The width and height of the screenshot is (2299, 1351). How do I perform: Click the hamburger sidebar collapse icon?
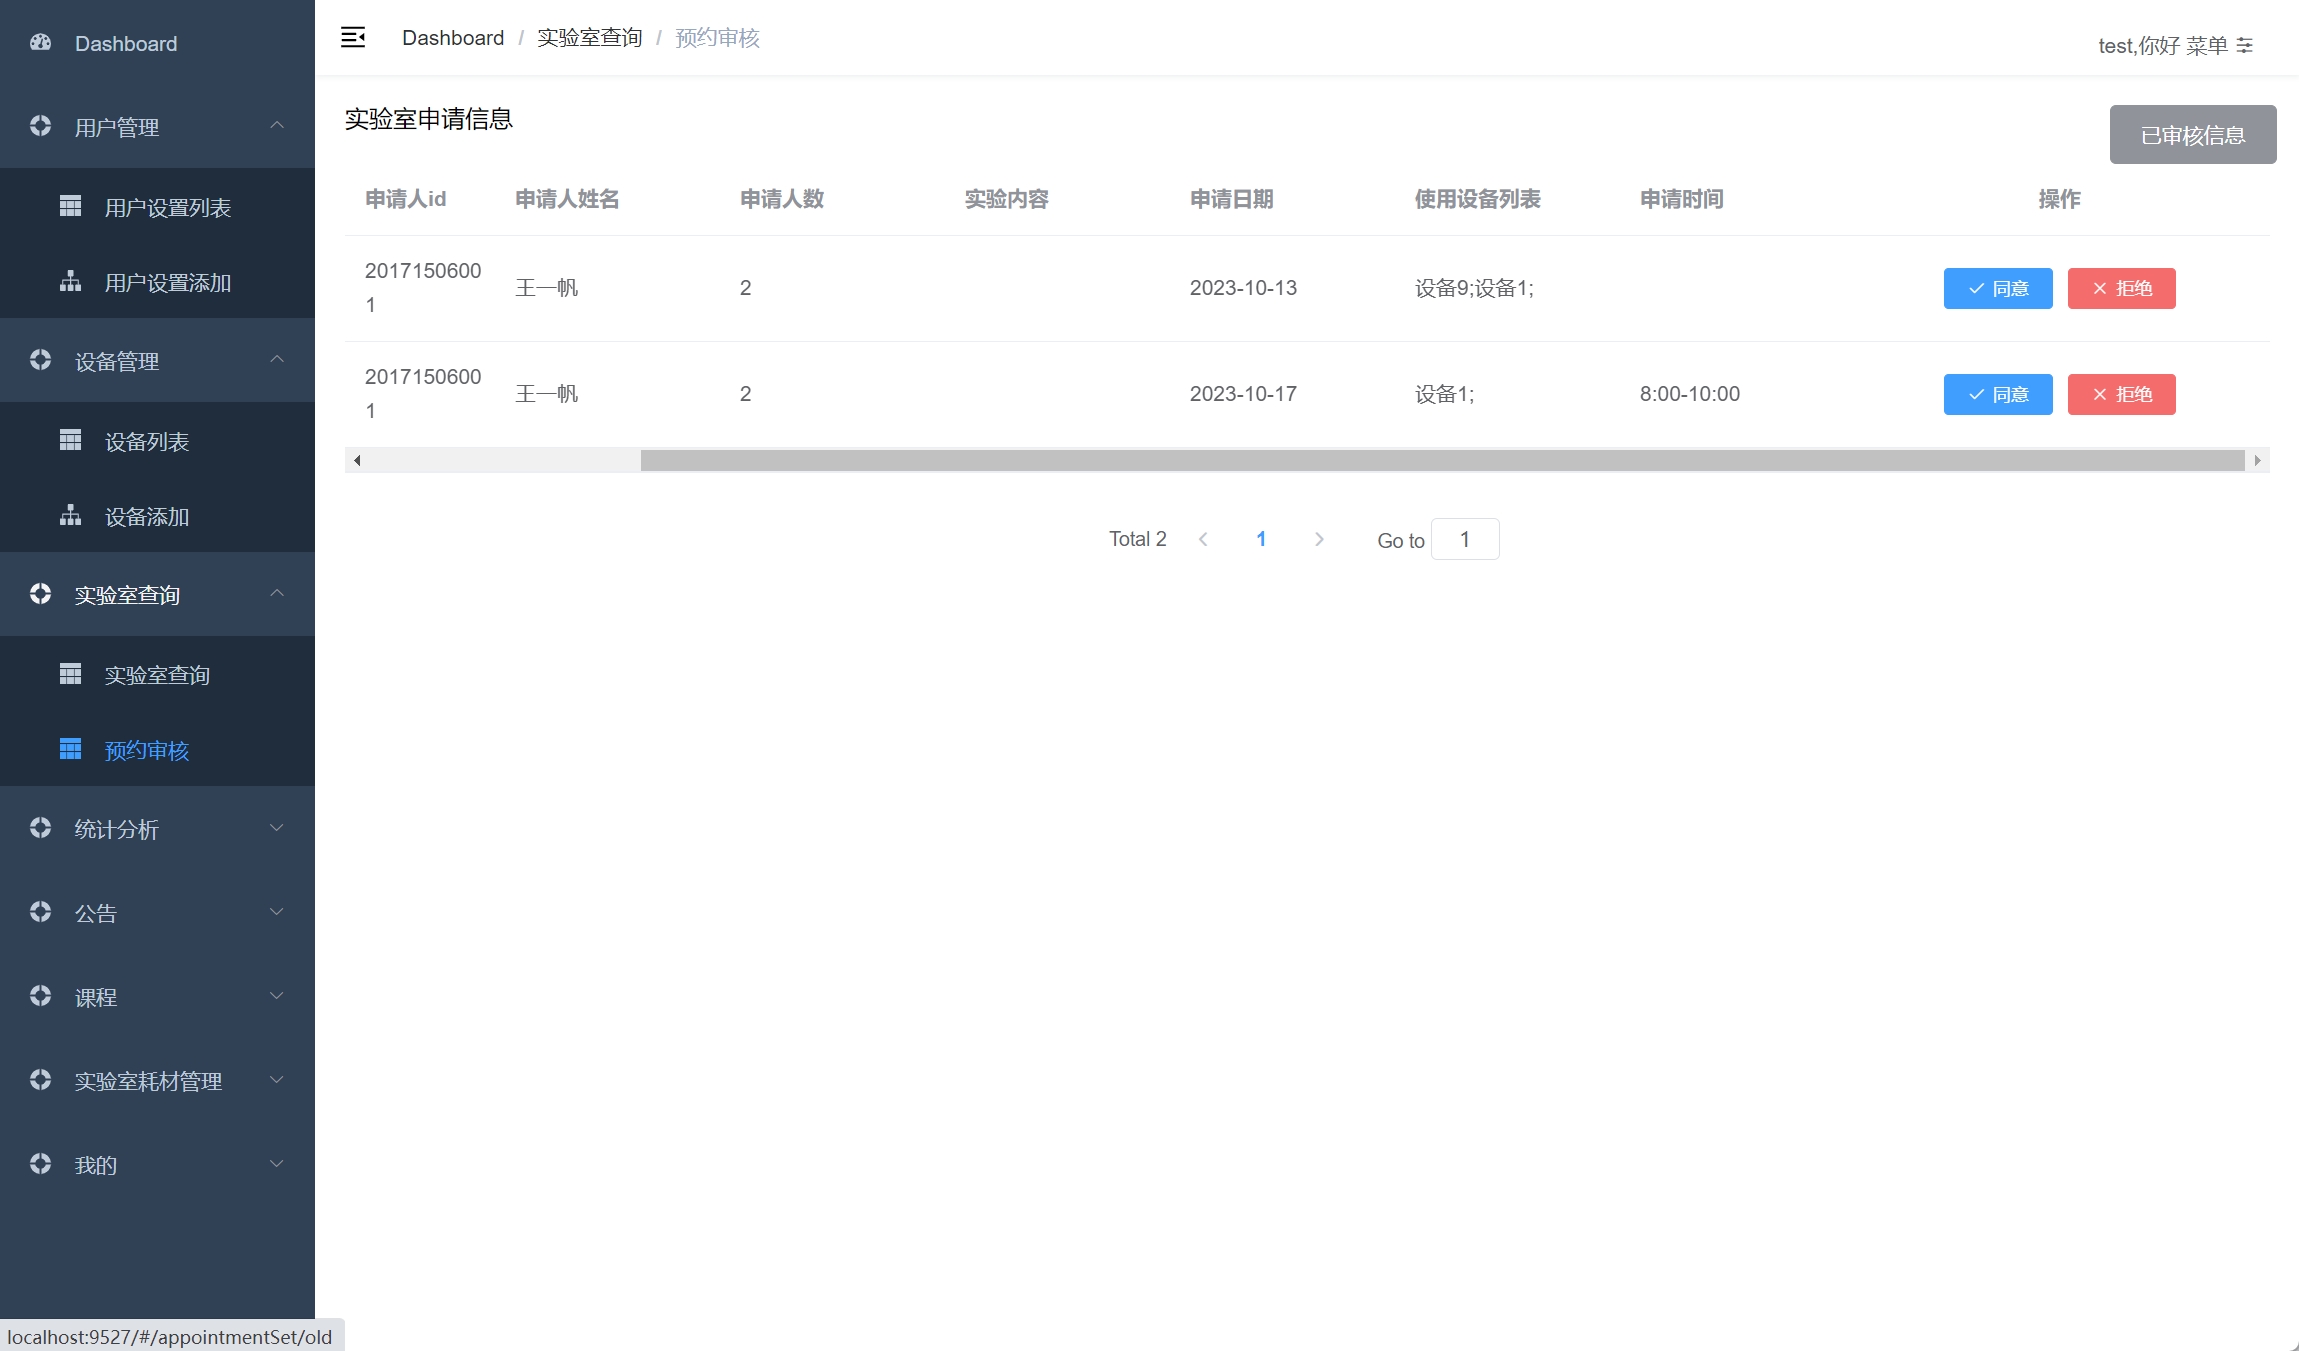(353, 38)
